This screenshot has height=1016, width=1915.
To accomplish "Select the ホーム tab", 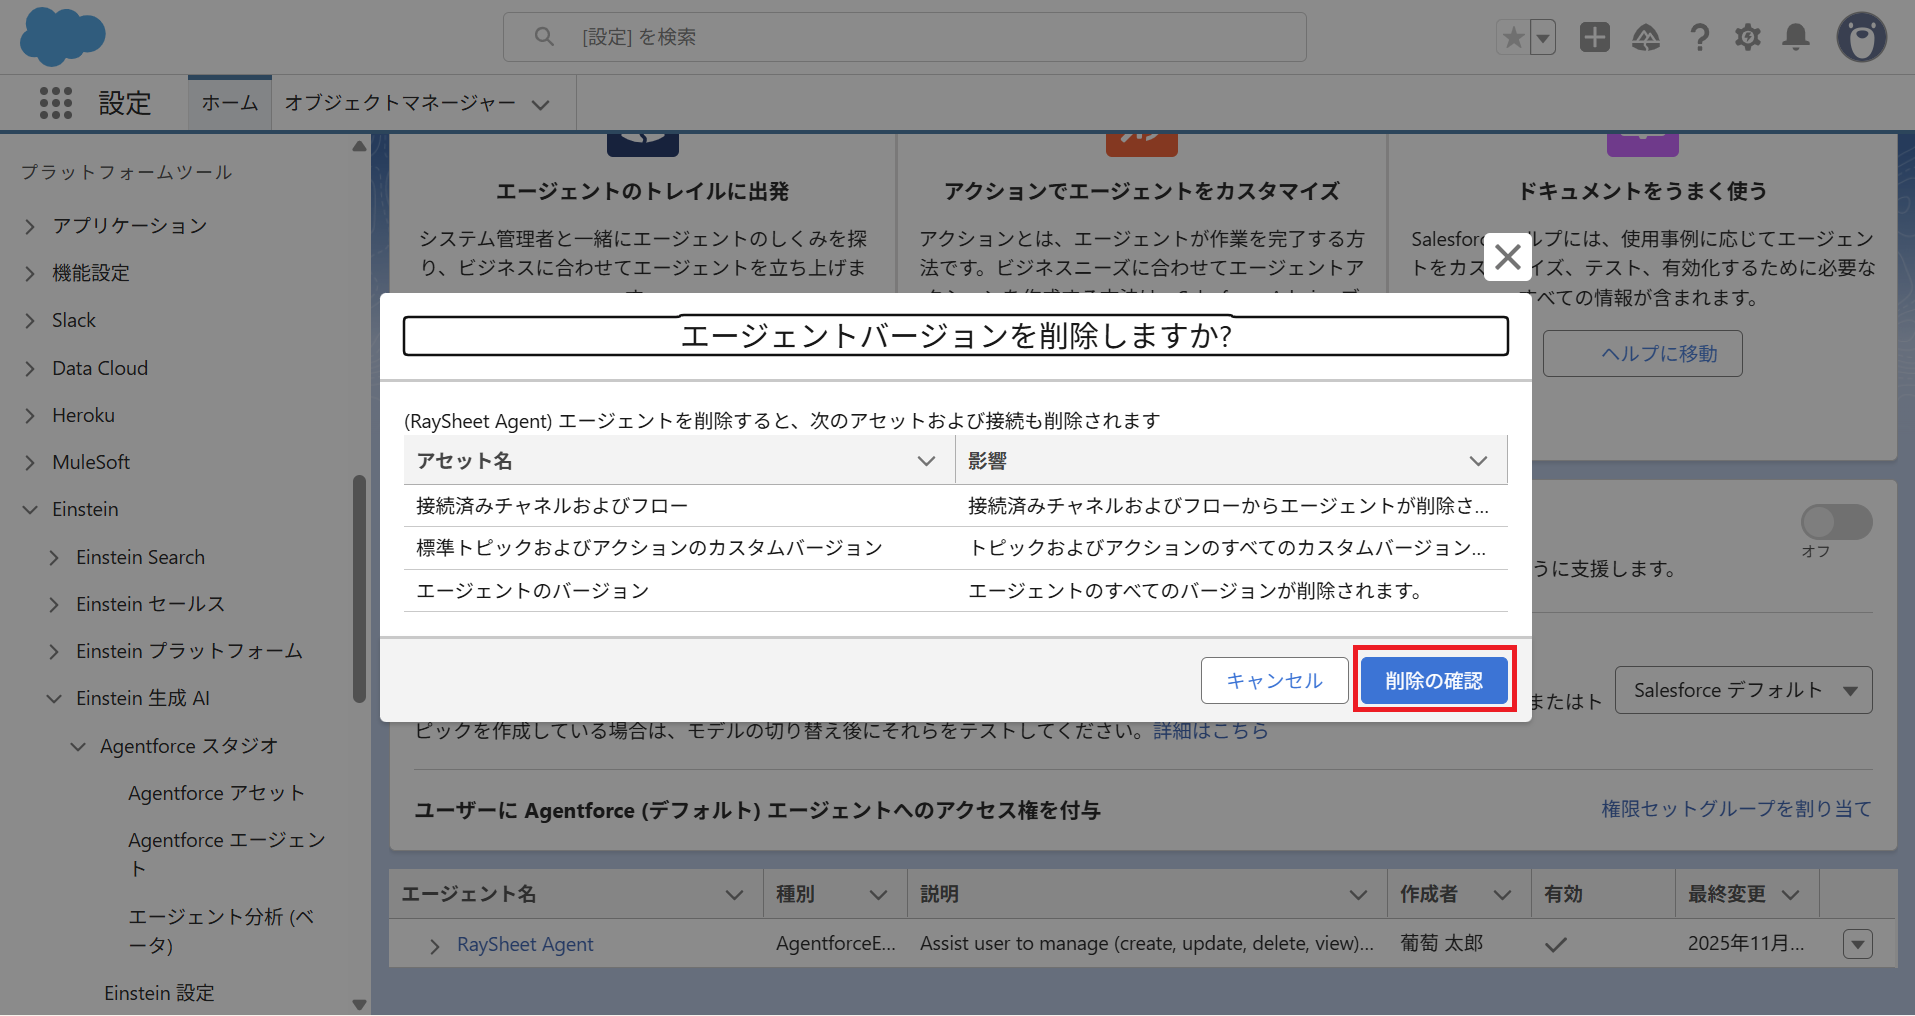I will pos(230,103).
